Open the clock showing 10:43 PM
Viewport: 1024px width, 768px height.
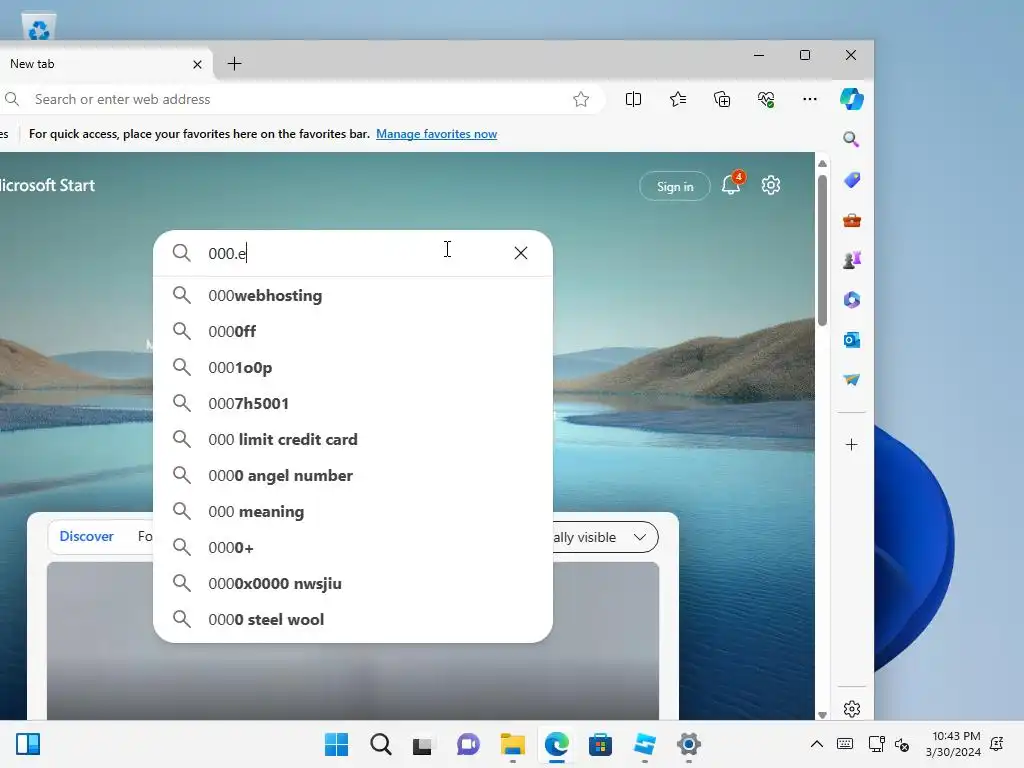point(953,744)
